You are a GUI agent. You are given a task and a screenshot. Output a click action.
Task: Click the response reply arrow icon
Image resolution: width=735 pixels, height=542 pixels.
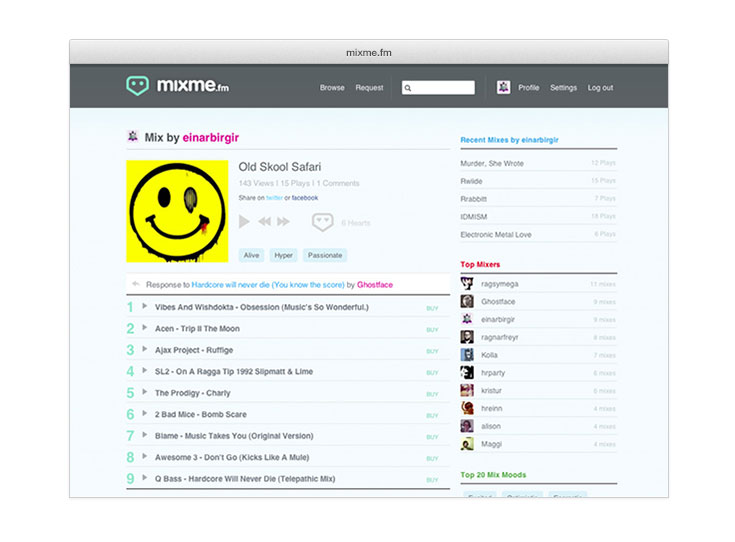pyautogui.click(x=136, y=284)
